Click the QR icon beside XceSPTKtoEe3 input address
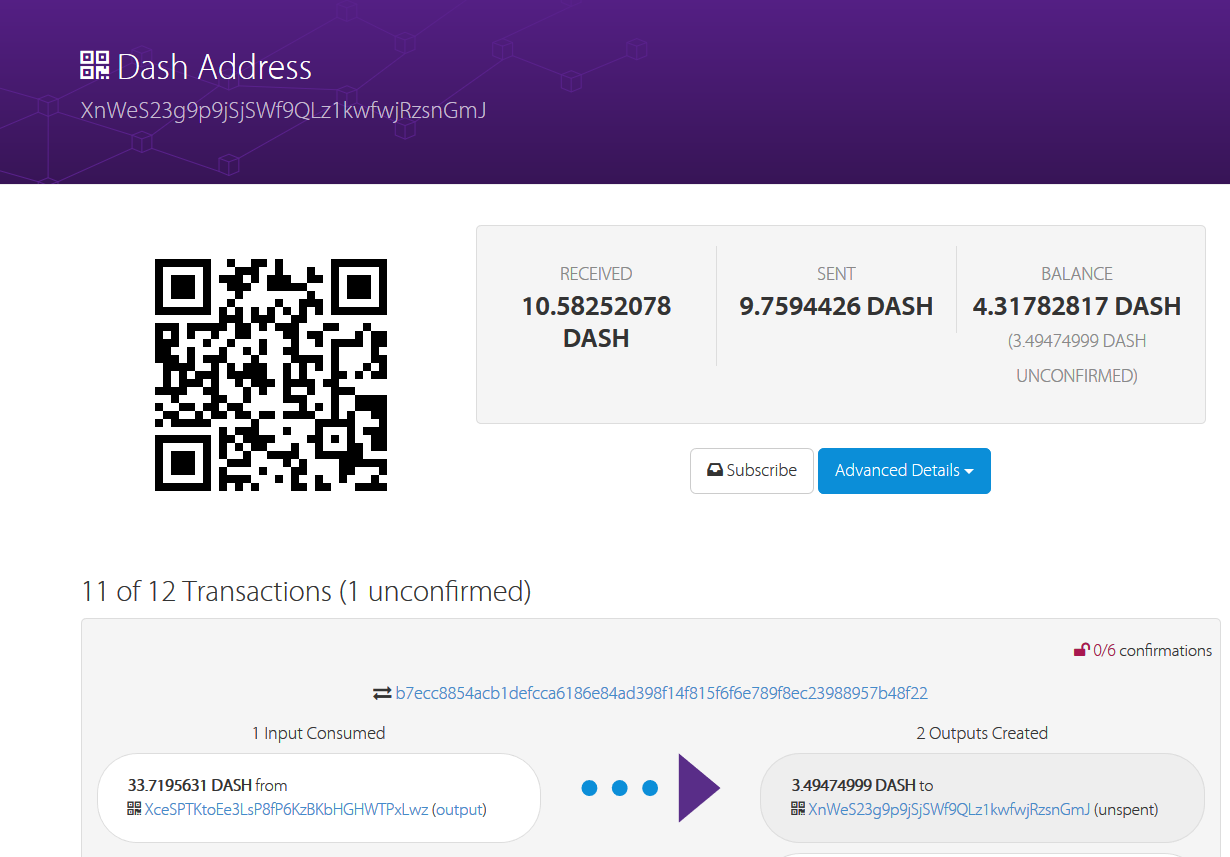Viewport: 1230px width, 857px height. 134,808
